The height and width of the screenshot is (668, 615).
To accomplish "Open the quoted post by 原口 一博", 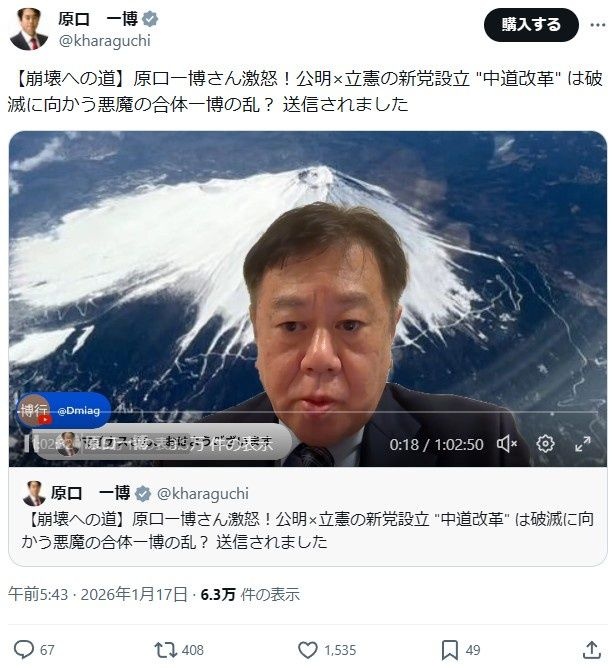I will [308, 517].
